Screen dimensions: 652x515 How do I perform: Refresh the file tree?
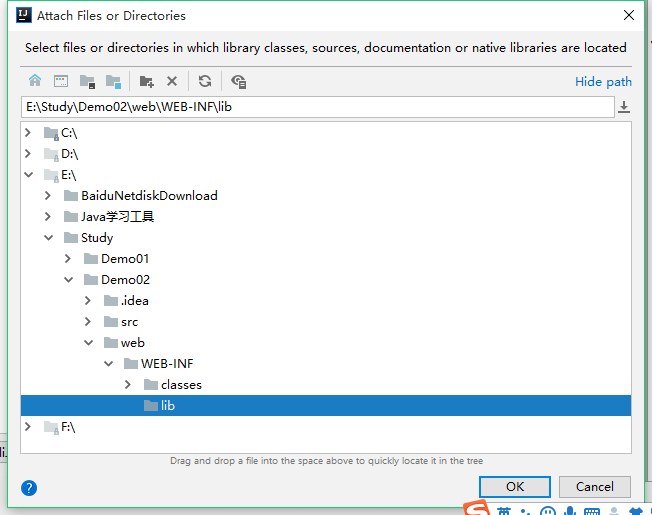click(205, 81)
